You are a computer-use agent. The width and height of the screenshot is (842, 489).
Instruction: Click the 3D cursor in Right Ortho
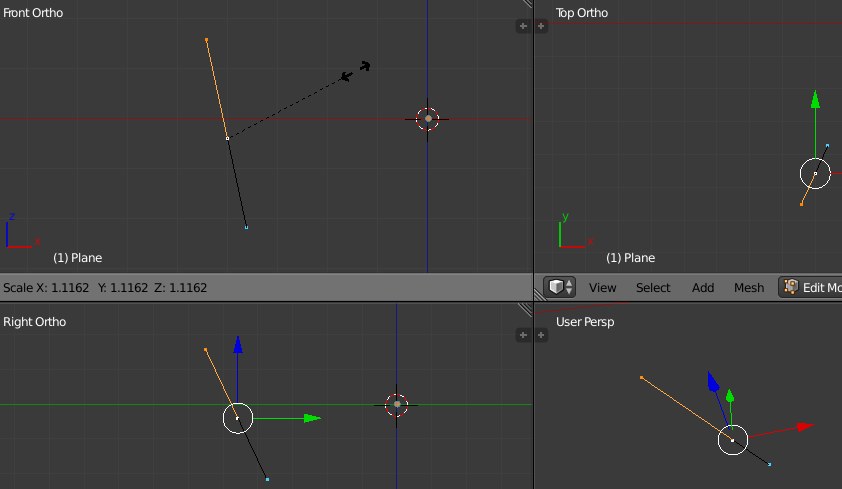click(x=397, y=405)
